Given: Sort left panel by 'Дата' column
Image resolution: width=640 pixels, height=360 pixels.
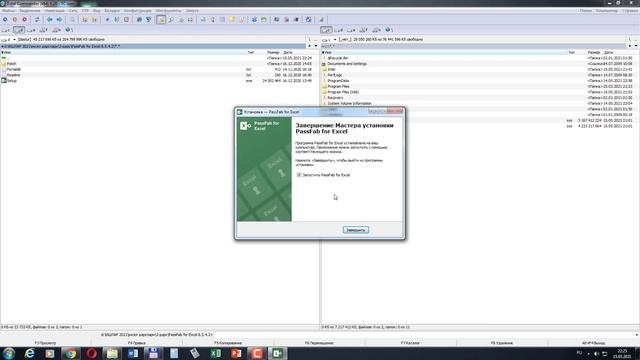Looking at the screenshot, I should pos(300,52).
